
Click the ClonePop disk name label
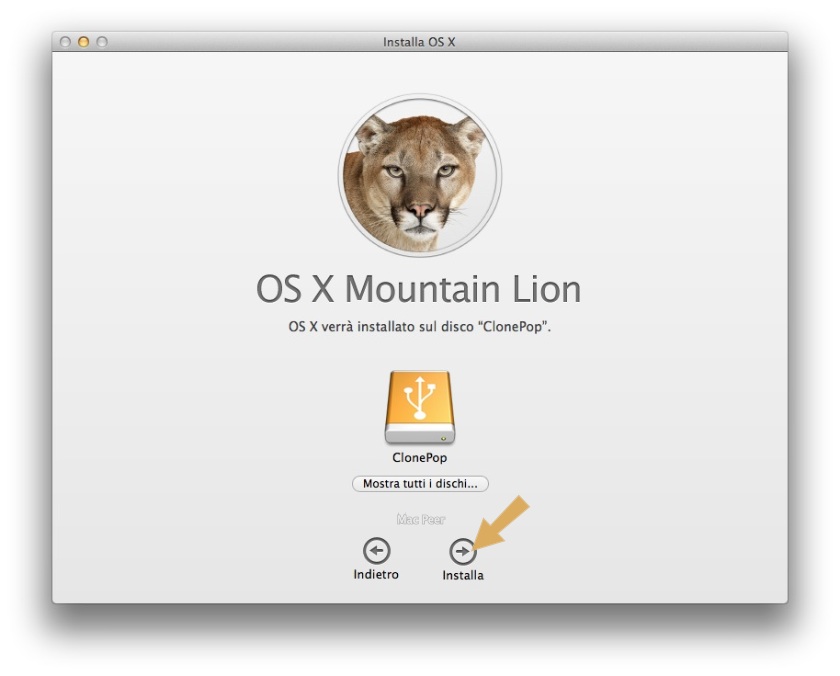point(419,457)
